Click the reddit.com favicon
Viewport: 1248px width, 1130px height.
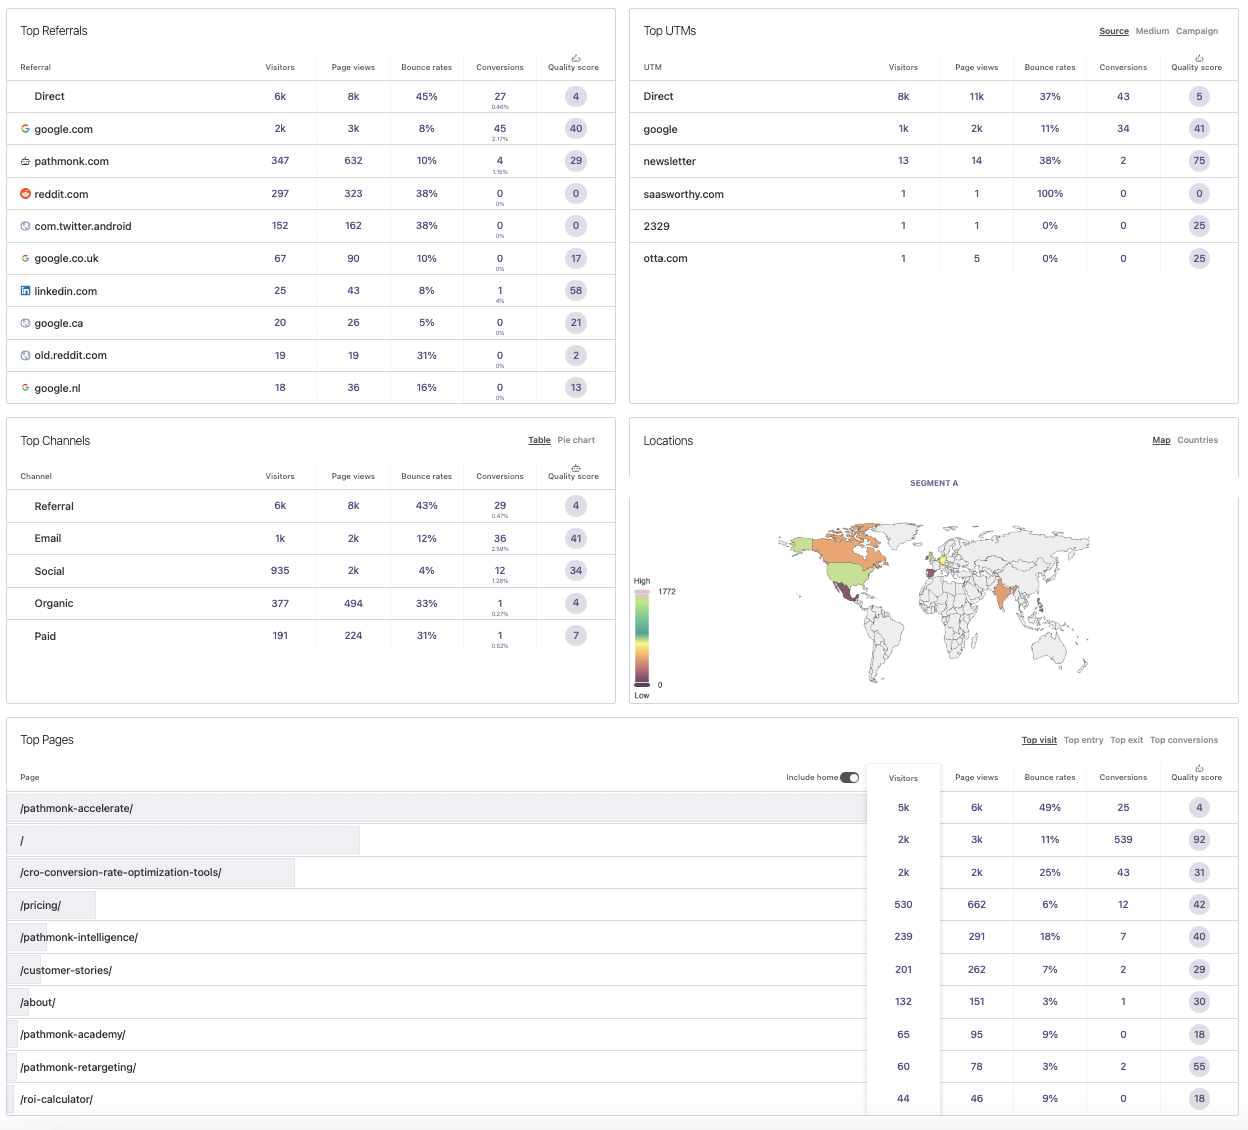pyautogui.click(x=24, y=194)
